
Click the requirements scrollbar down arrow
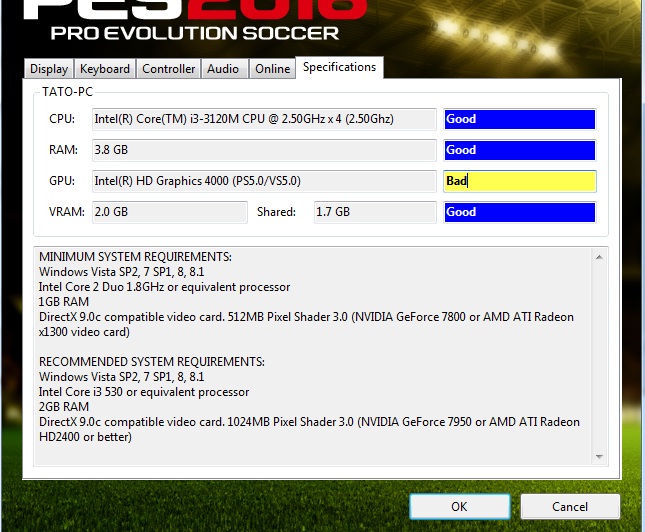[599, 457]
